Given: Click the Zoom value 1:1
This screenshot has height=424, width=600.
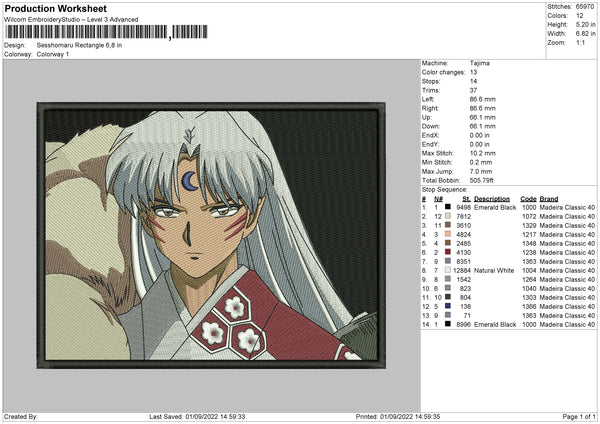Looking at the screenshot, I should pyautogui.click(x=580, y=42).
